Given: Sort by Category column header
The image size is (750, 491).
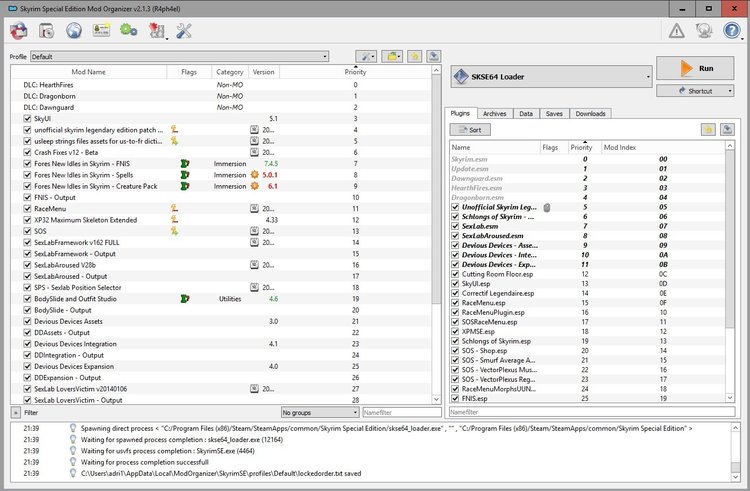Looking at the screenshot, I should click(230, 72).
